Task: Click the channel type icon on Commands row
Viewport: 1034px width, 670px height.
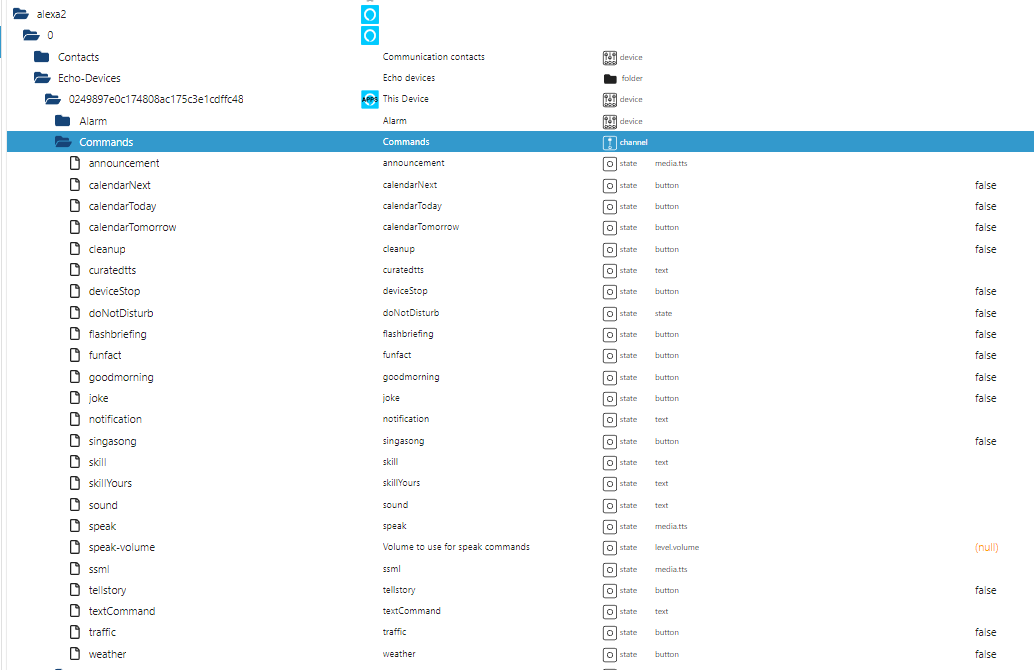Action: 609,142
